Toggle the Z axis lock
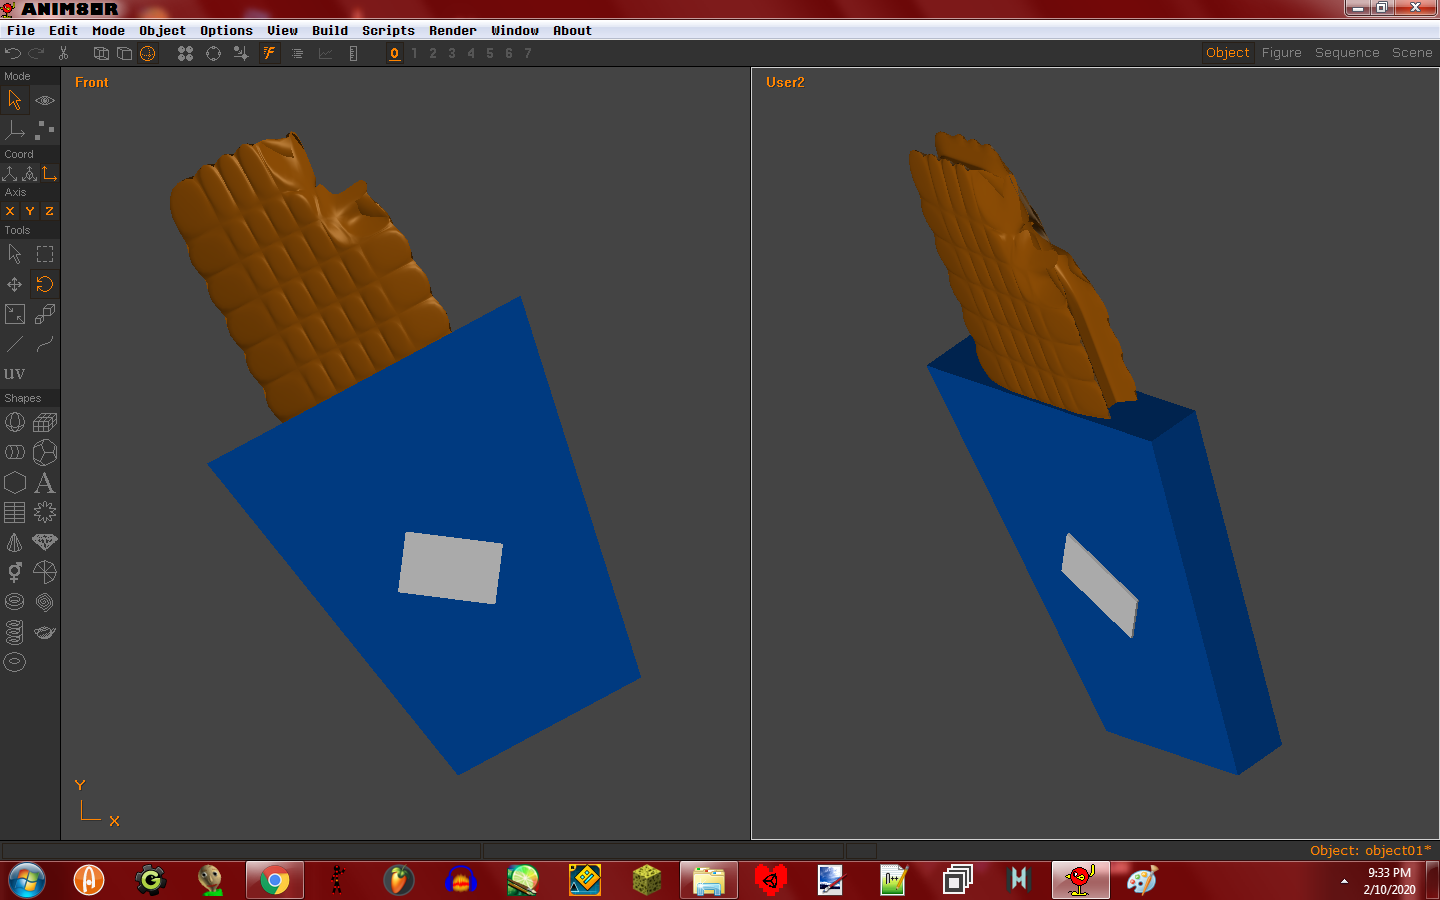 (49, 211)
